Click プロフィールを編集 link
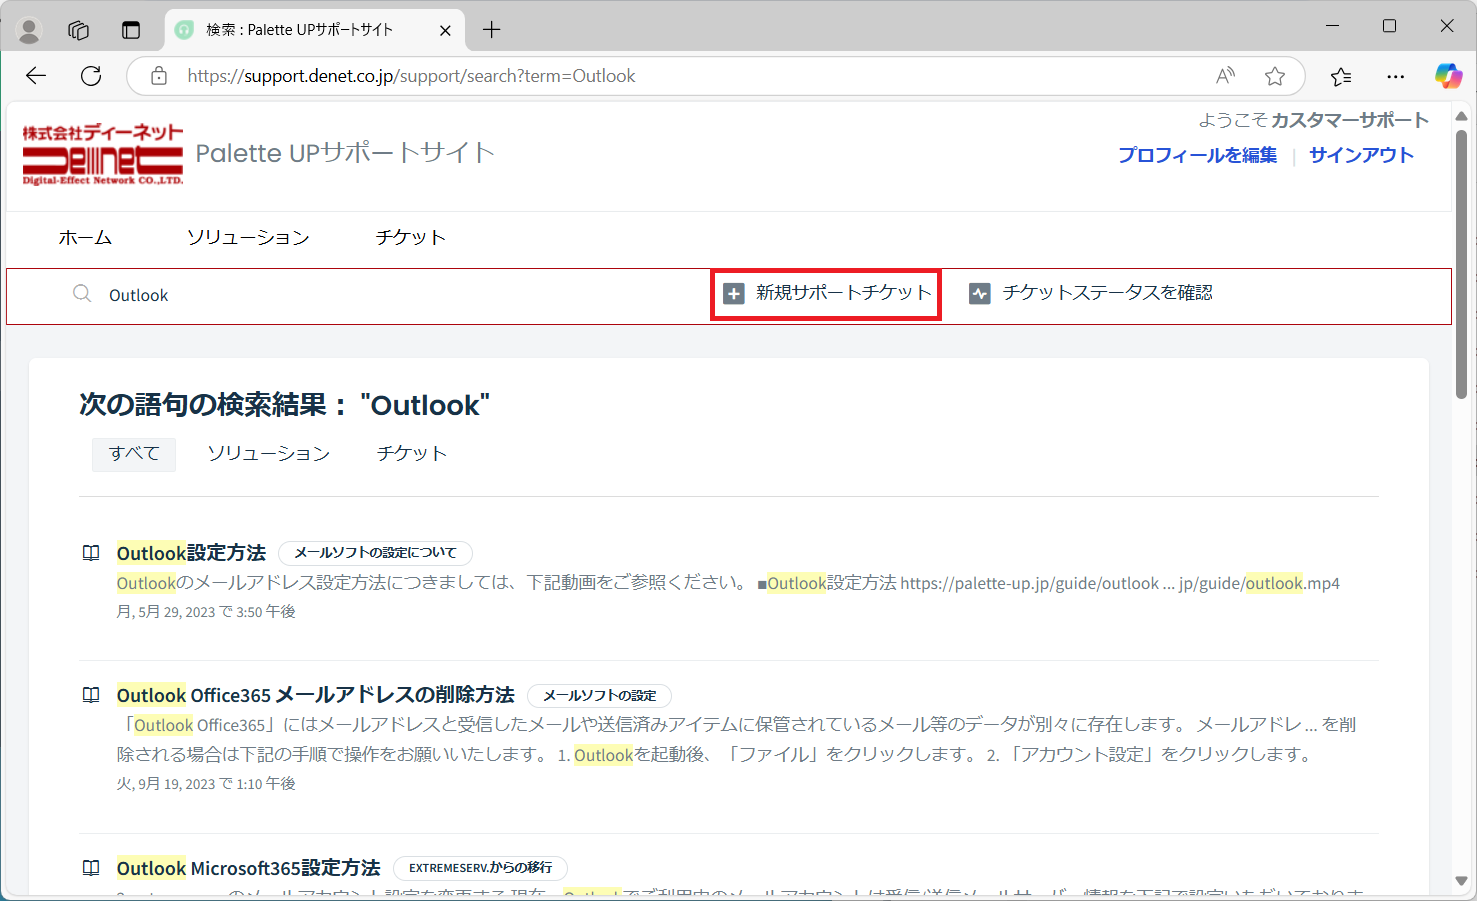Image resolution: width=1477 pixels, height=901 pixels. coord(1197,155)
